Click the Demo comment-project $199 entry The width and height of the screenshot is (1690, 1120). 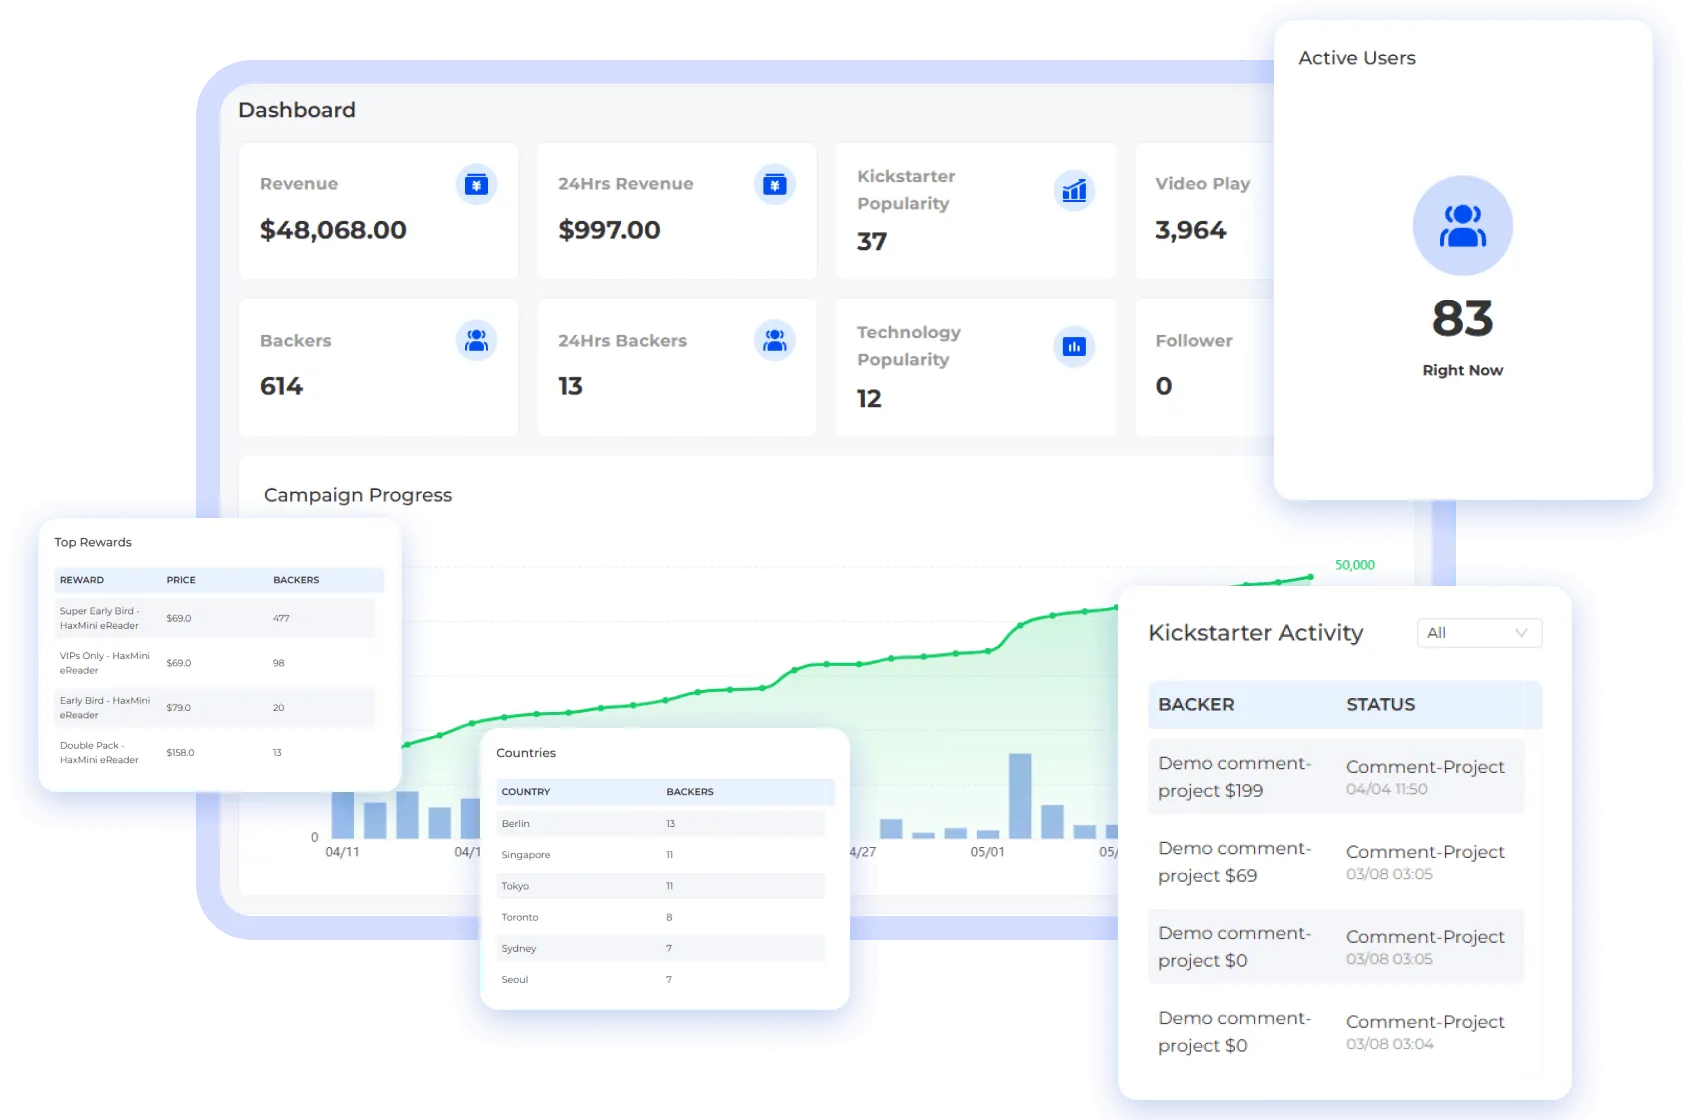(x=1234, y=776)
